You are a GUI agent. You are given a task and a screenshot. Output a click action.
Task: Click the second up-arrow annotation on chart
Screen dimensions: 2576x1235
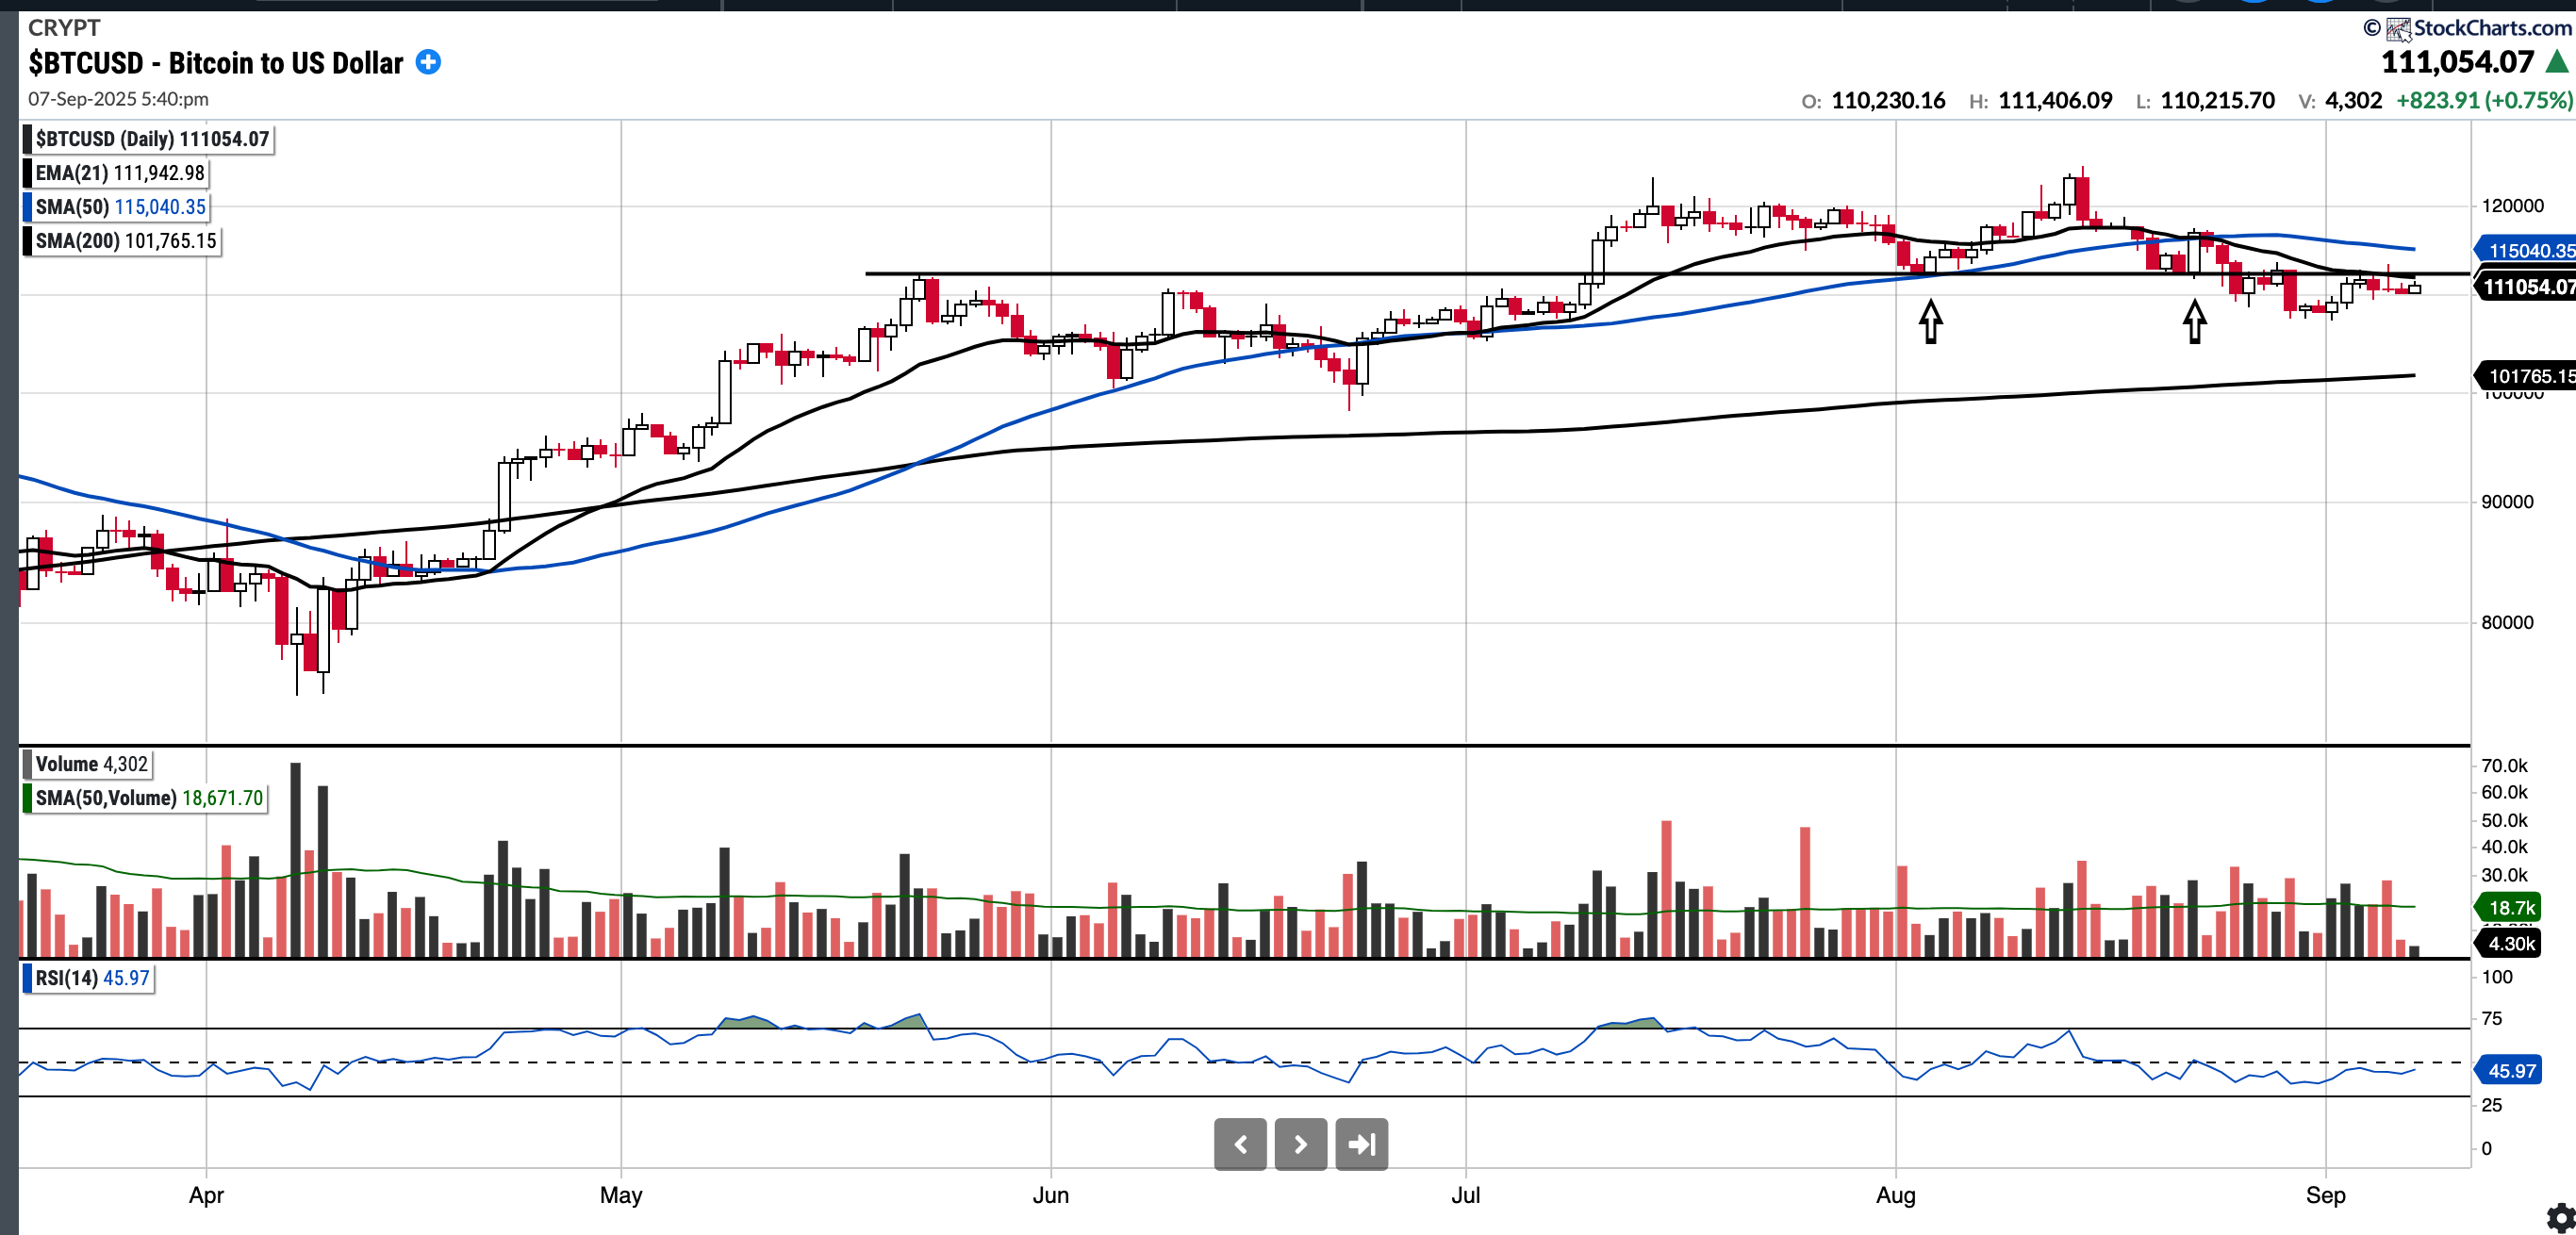coord(2194,321)
